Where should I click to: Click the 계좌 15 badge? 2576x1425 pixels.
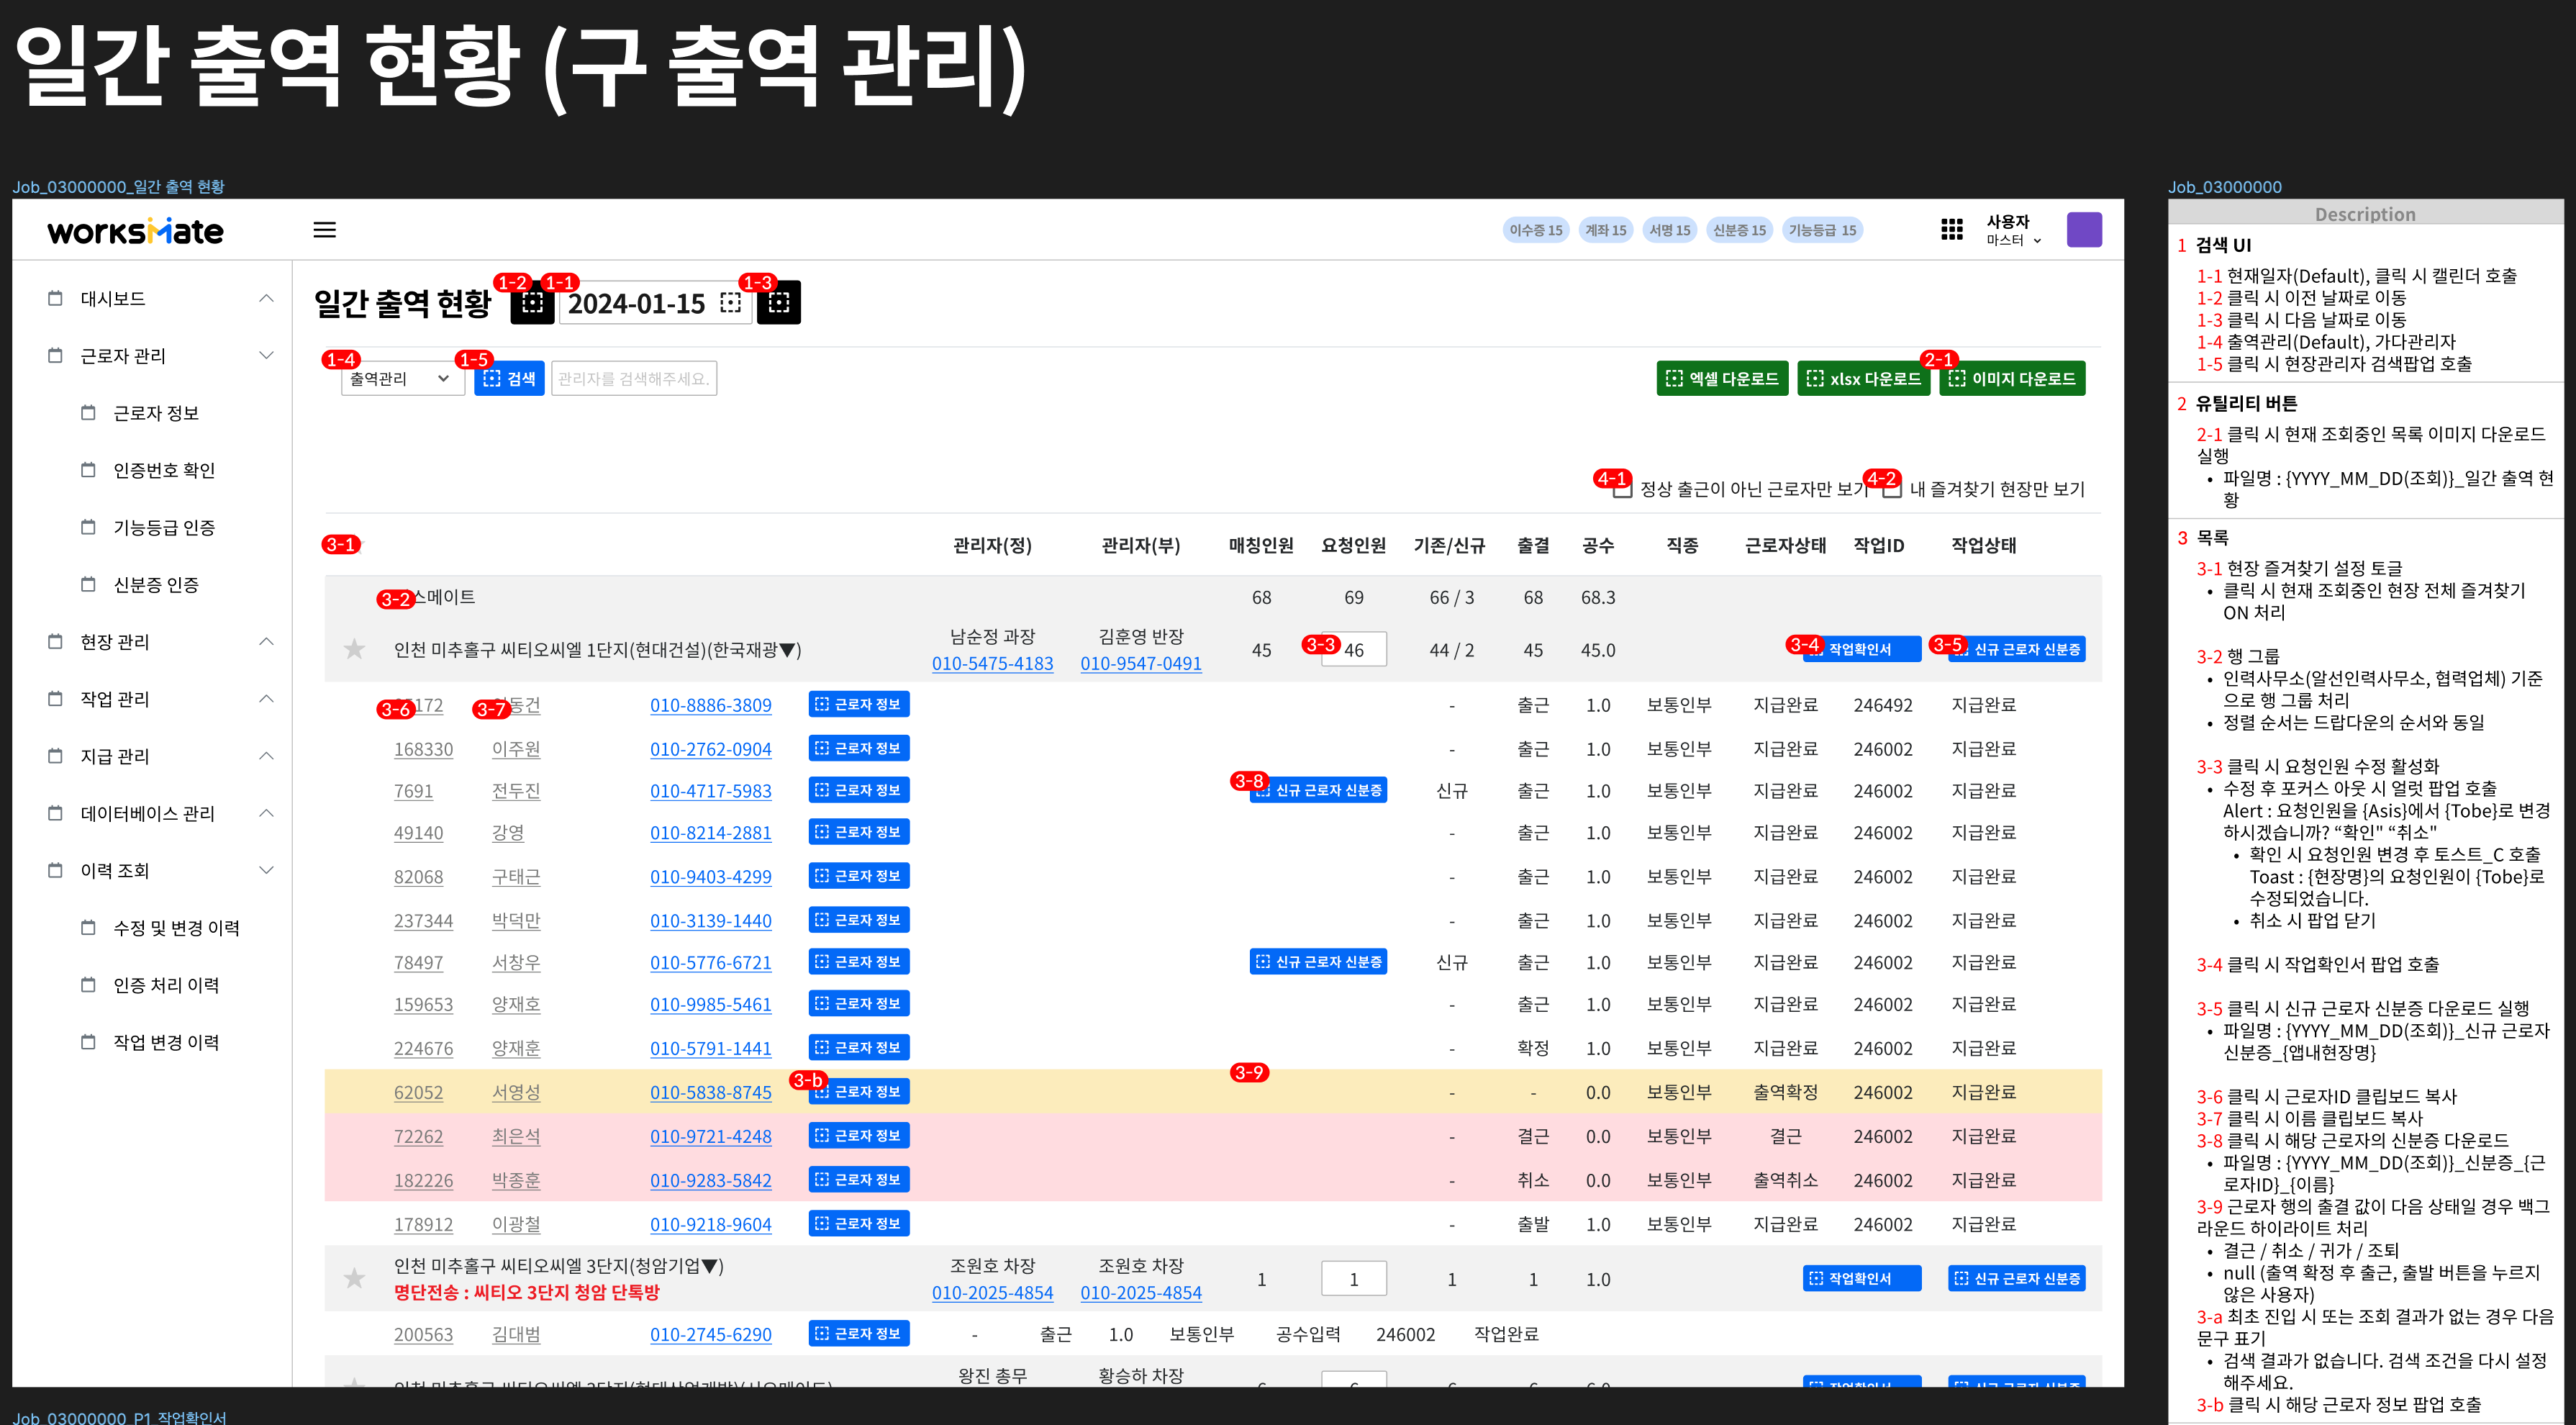click(1605, 230)
